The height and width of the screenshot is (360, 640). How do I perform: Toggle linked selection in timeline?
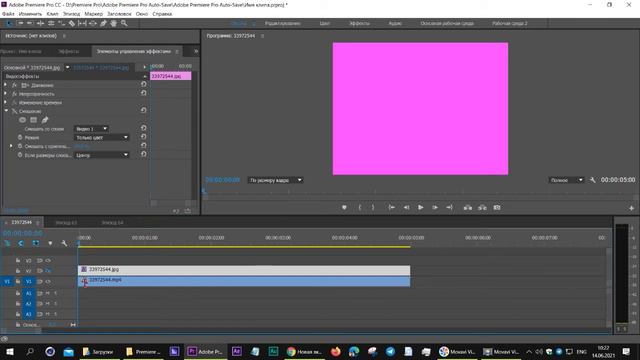coord(36,243)
